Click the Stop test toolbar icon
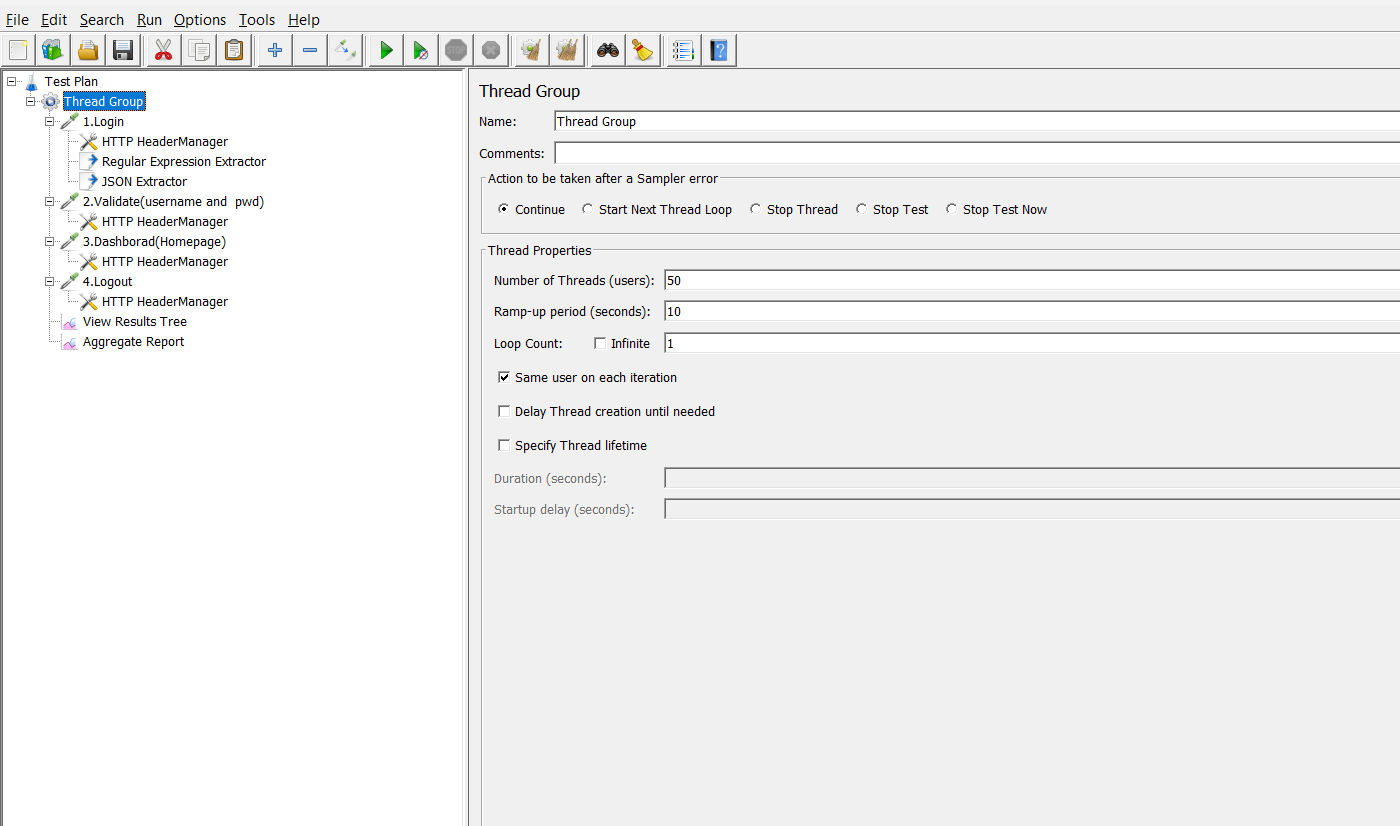This screenshot has height=826, width=1400. (x=456, y=49)
